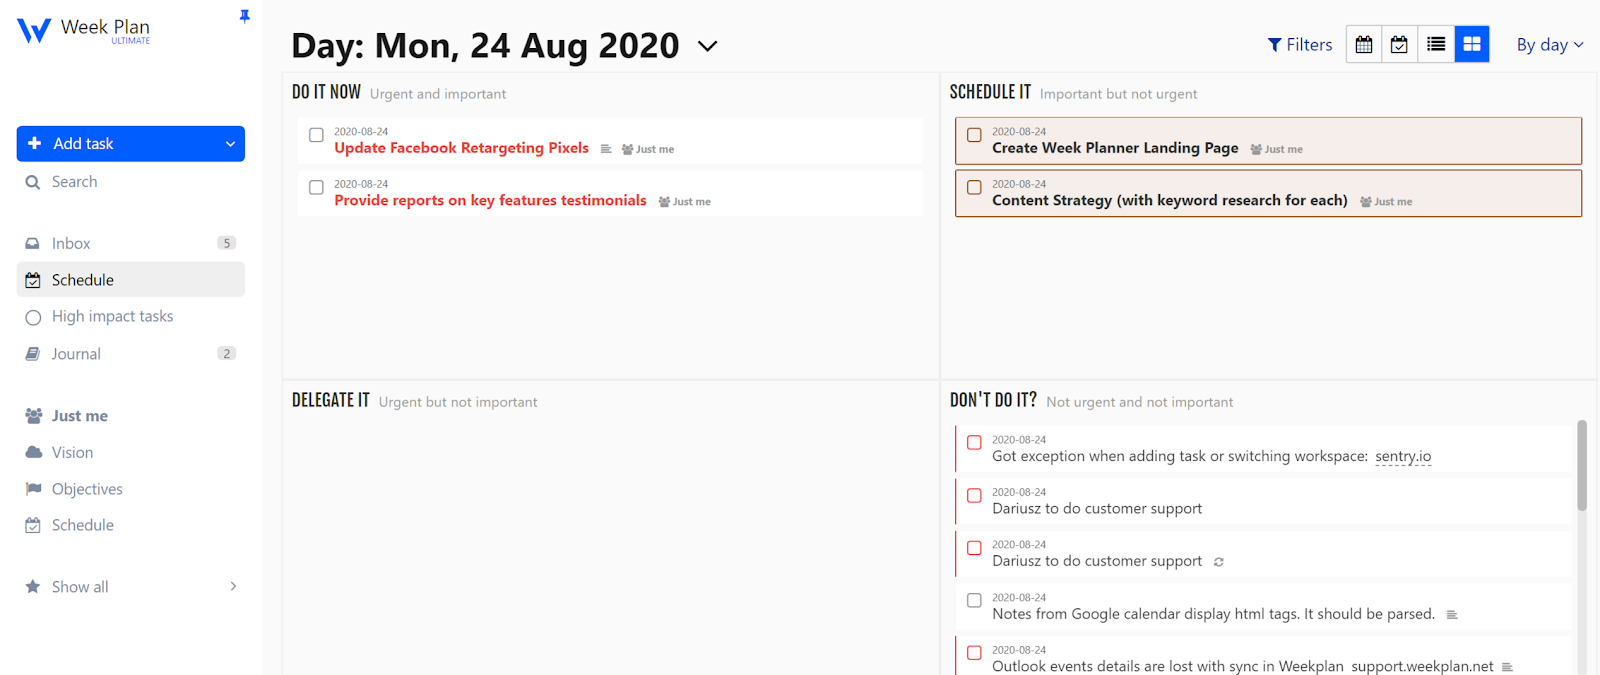Click the repeat icon on Dariusz customer support task

[1219, 562]
